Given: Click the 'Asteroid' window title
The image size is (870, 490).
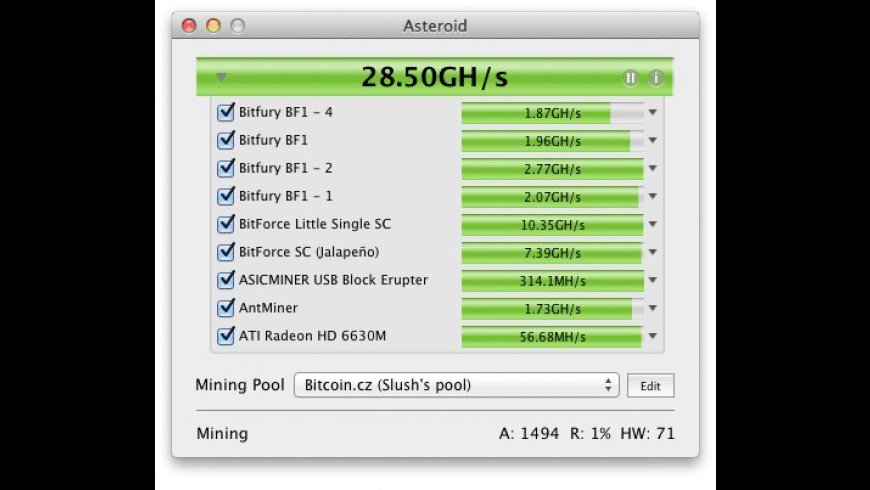Looking at the screenshot, I should tap(435, 26).
